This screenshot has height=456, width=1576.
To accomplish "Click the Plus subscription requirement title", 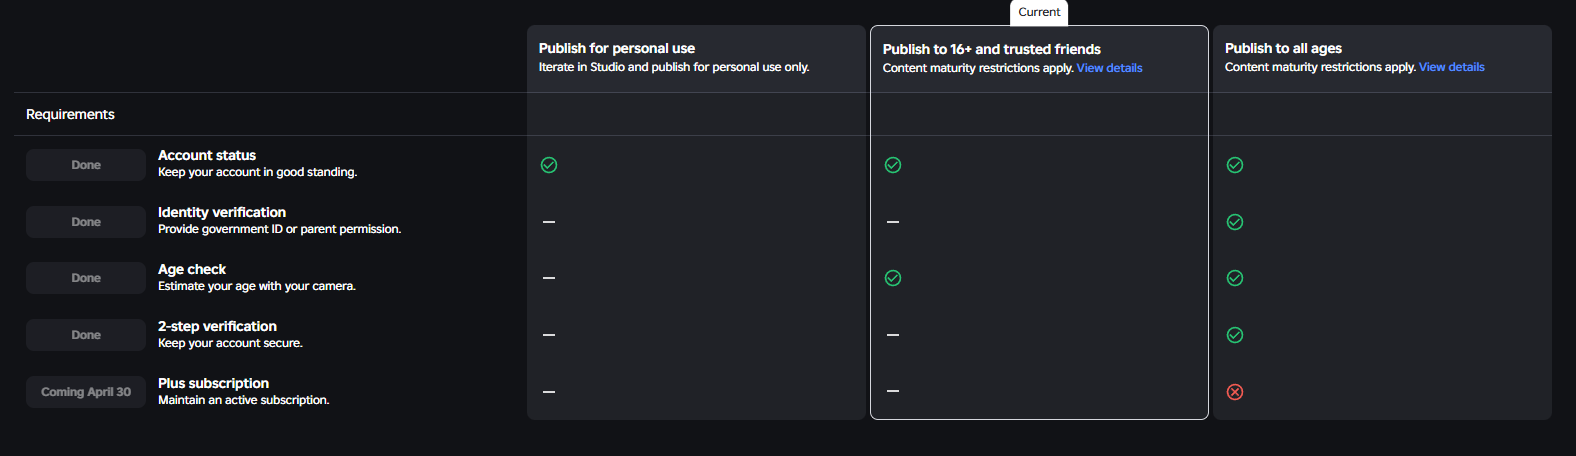I will 213,383.
